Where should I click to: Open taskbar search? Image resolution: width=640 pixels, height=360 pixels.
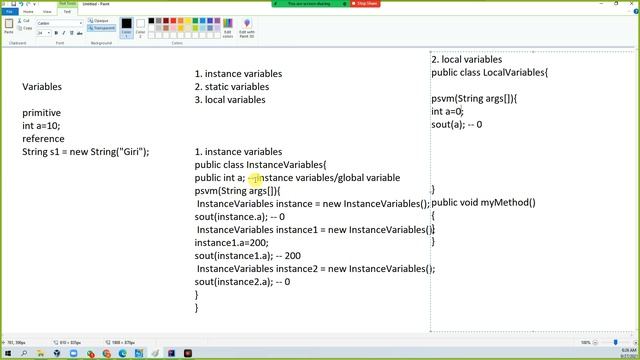click(24, 353)
